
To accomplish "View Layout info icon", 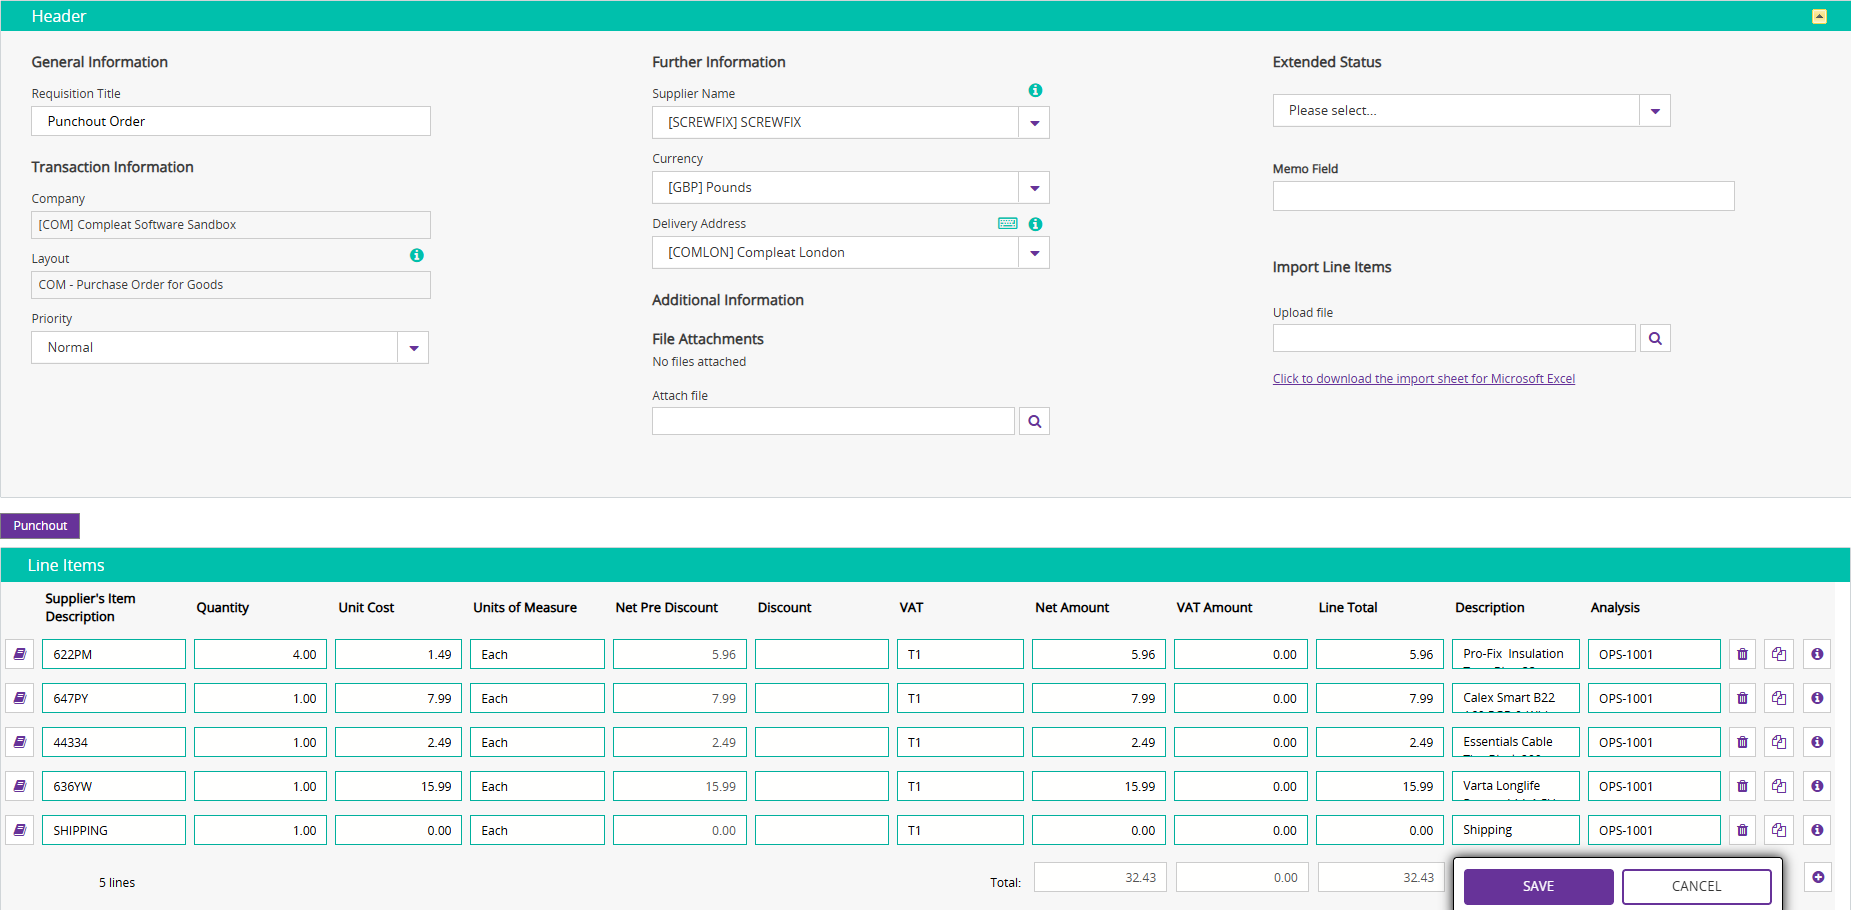I will pos(417,255).
